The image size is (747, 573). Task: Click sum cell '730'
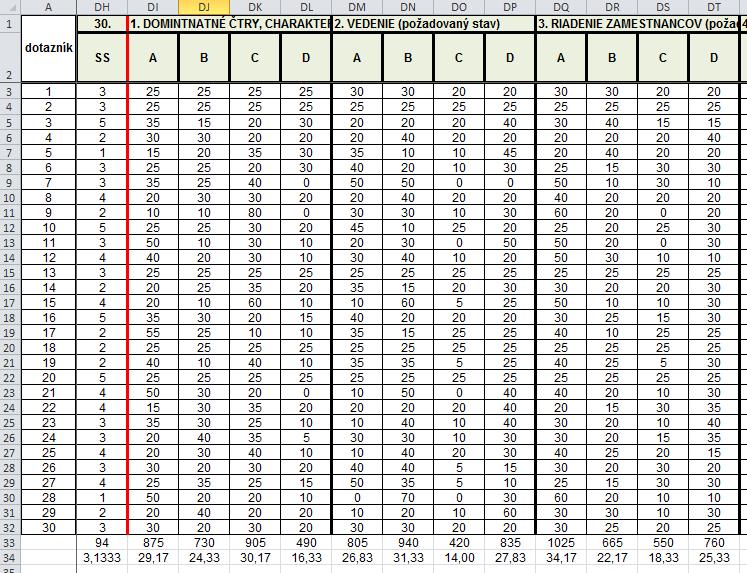[204, 543]
